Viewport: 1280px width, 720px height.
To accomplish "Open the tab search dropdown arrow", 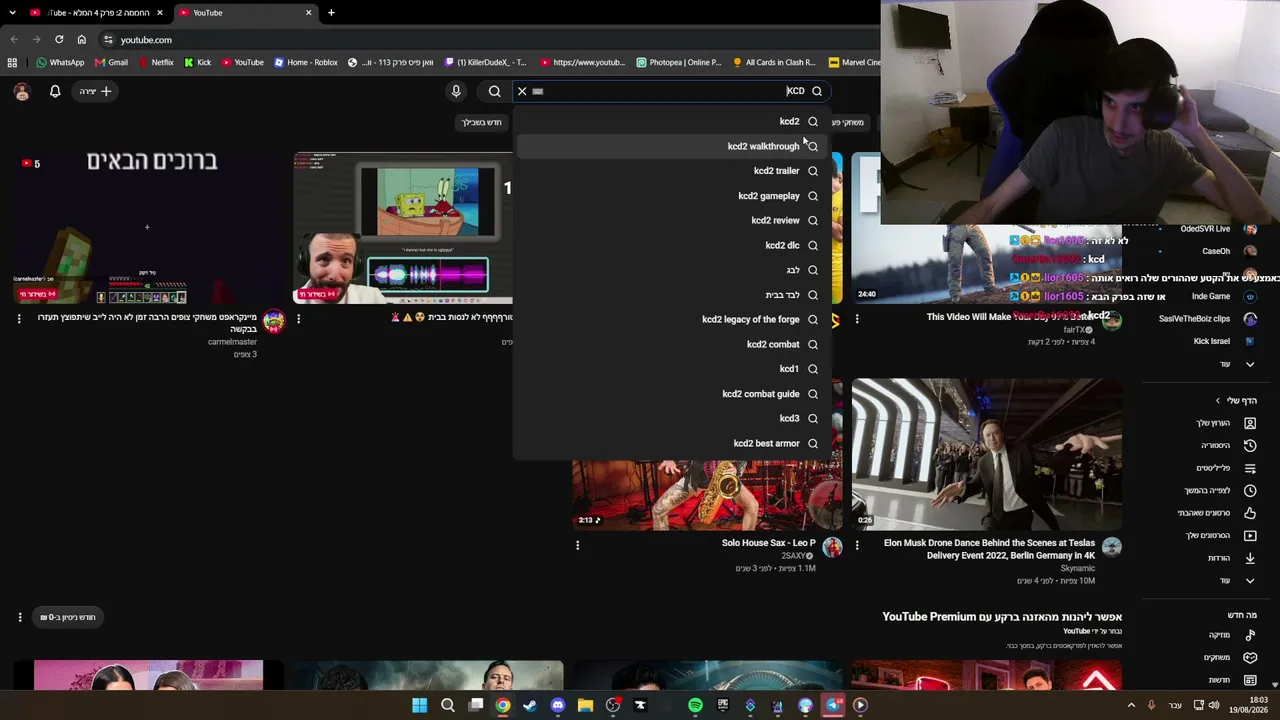I will tap(12, 13).
